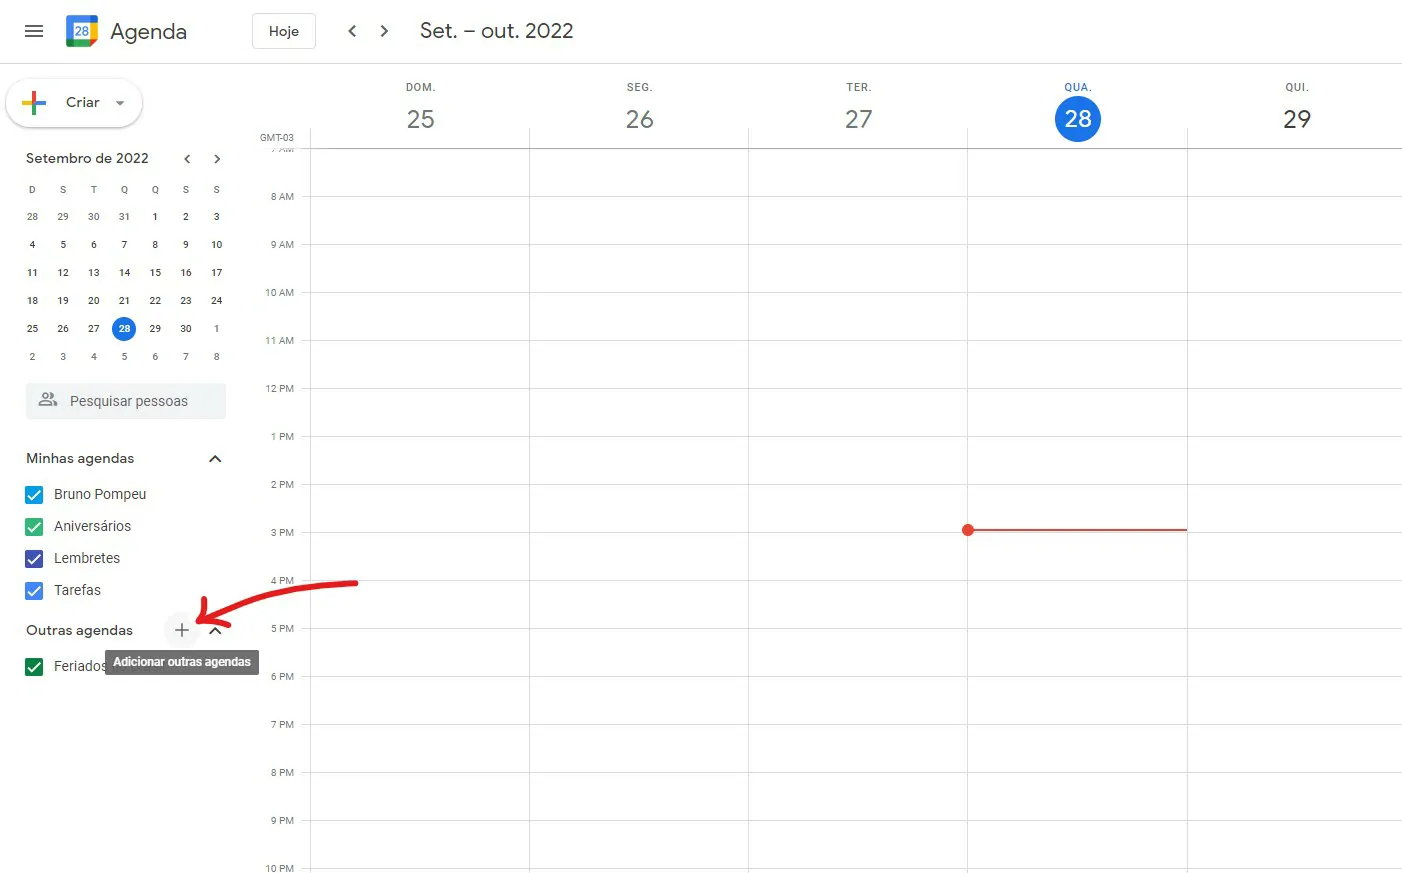Click the Lembretes calendar name
The image size is (1402, 873).
click(x=87, y=558)
